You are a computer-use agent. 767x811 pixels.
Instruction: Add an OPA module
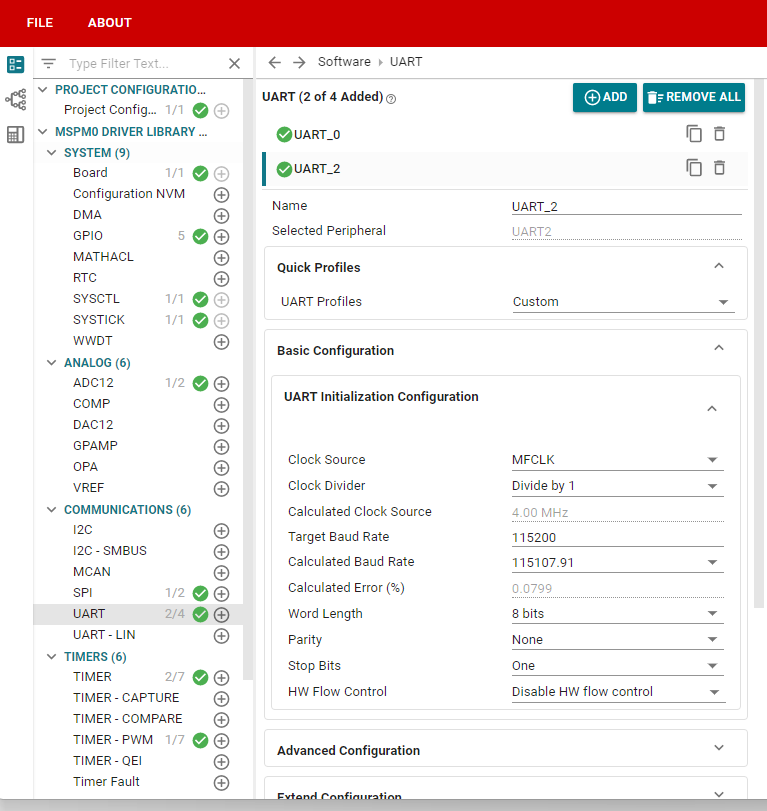click(x=221, y=468)
